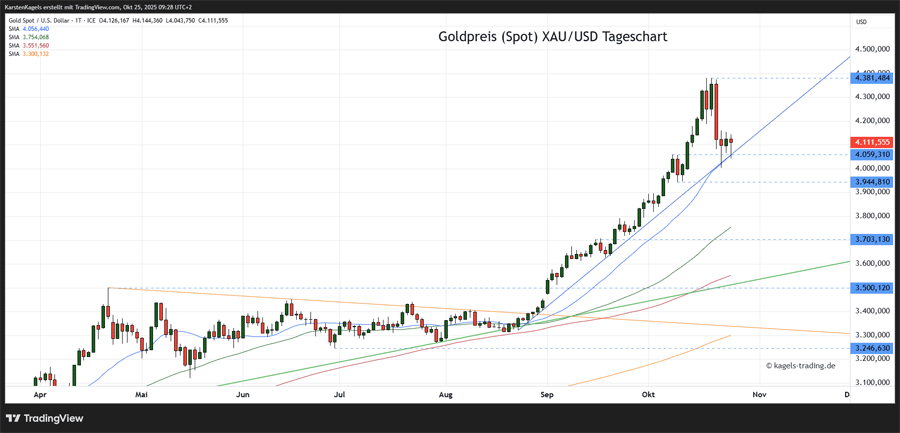Screen dimensions: 900x433
Task: Click the 3.944,810 price level tag
Action: click(x=871, y=182)
